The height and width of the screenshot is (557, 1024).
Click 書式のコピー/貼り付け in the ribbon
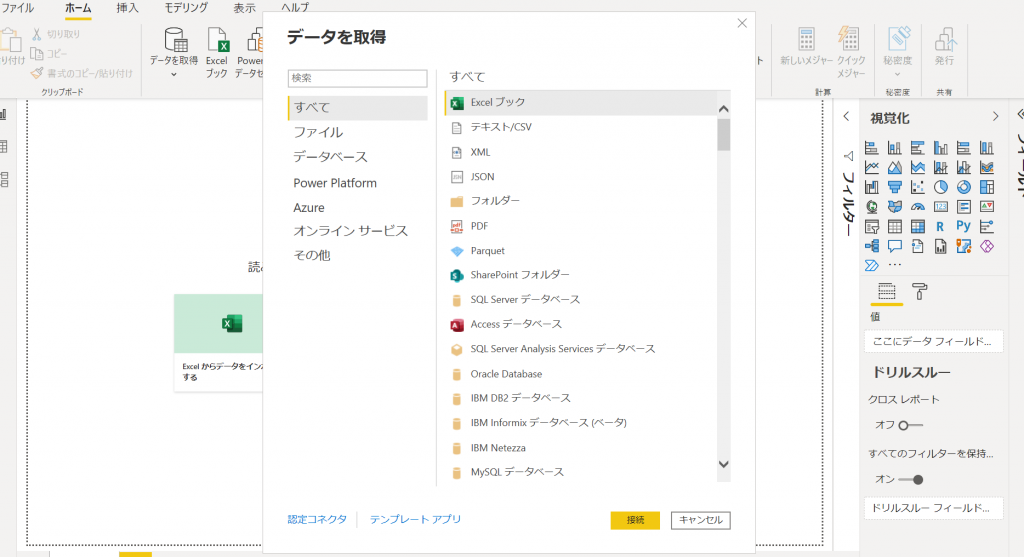tap(82, 74)
